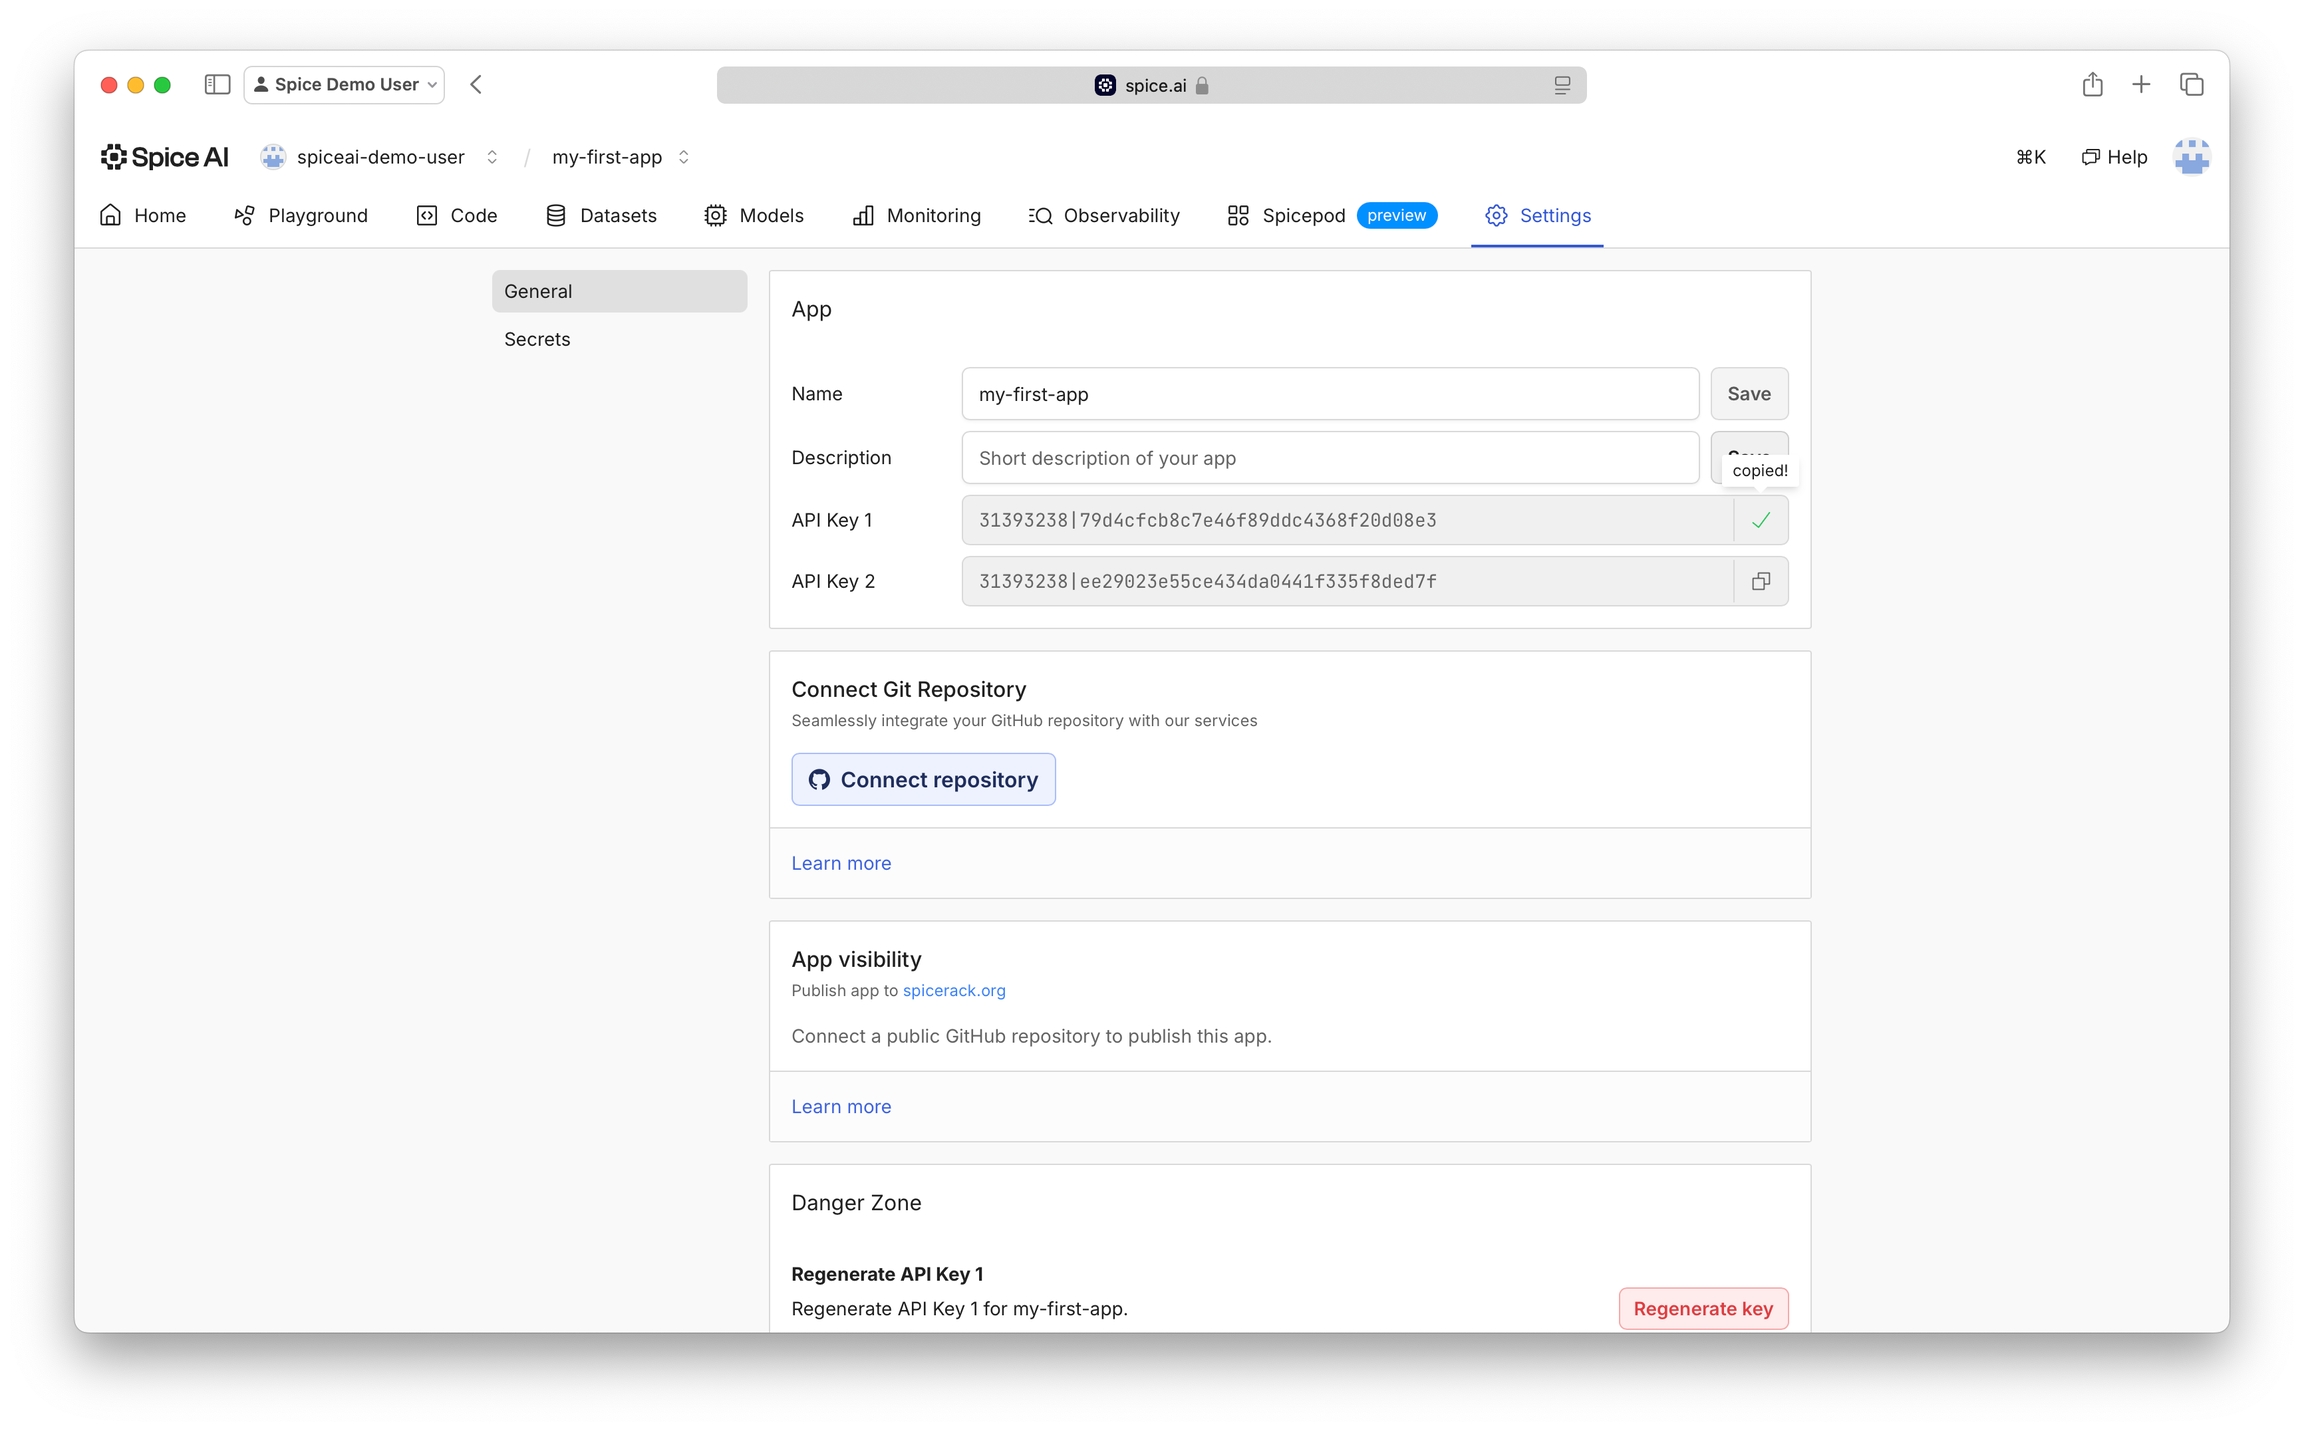This screenshot has height=1431, width=2304.
Task: Show tab overview icon
Action: 2191,85
